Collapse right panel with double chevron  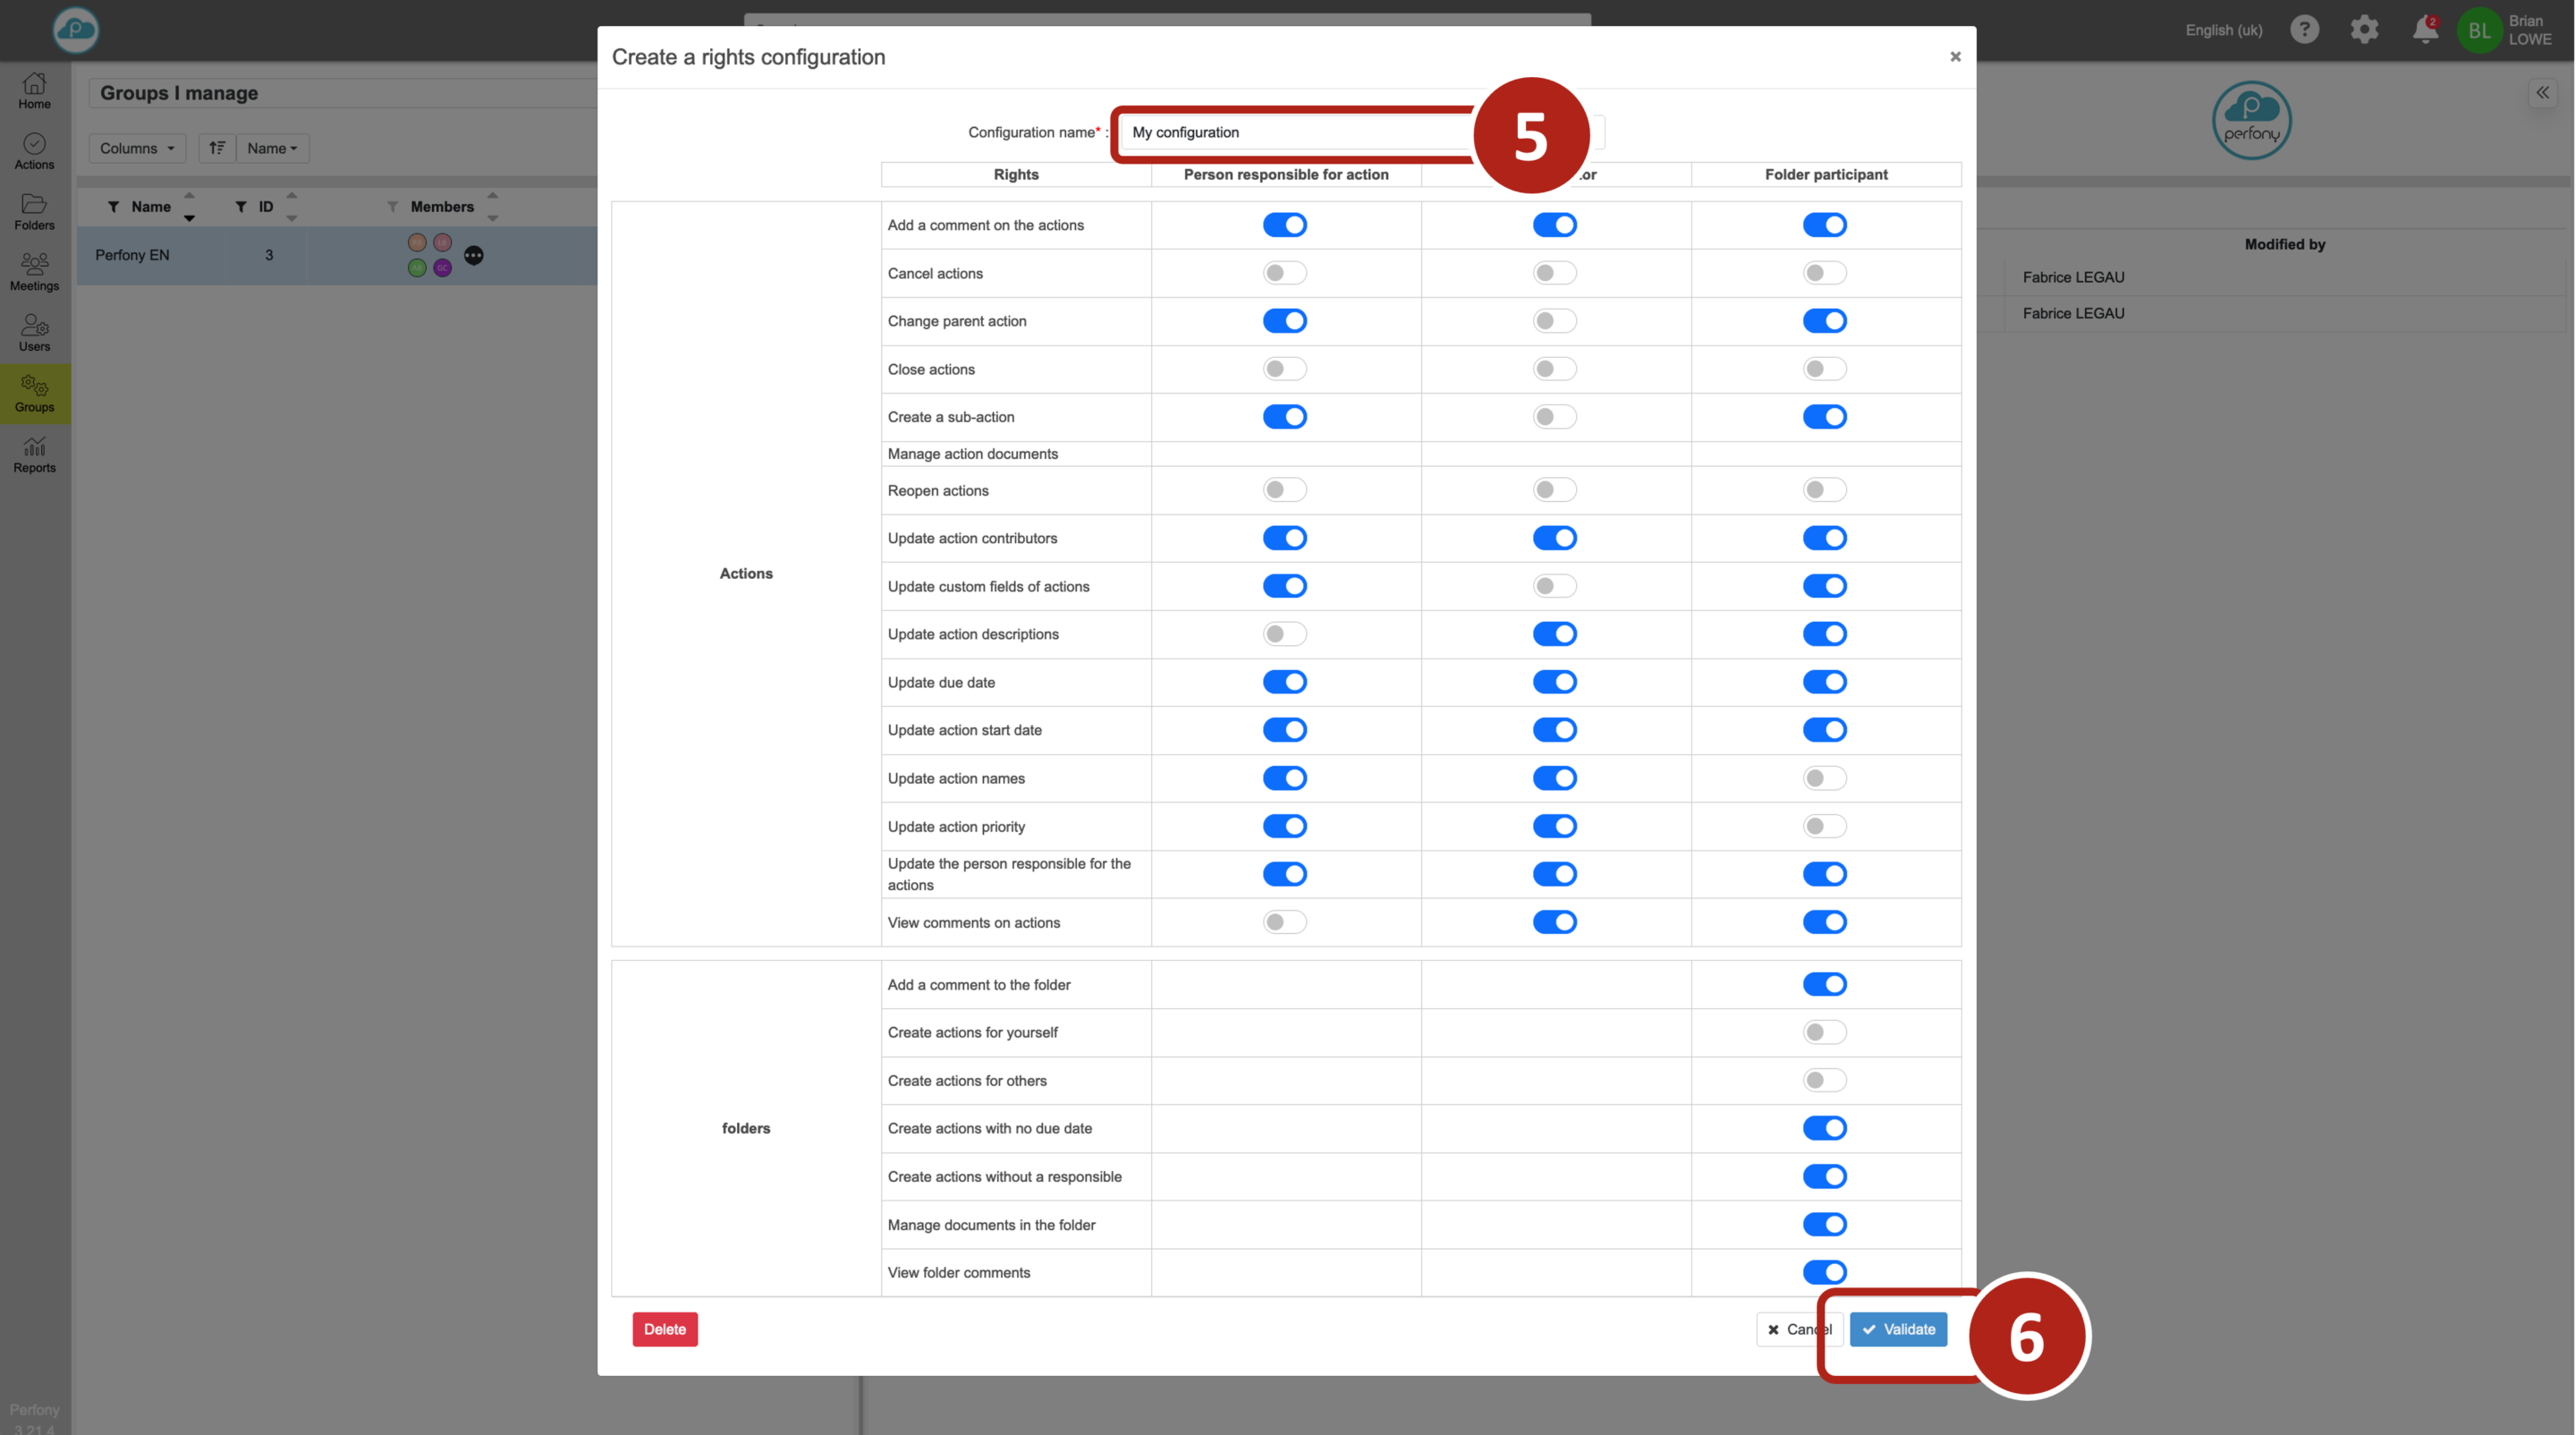pos(2542,93)
